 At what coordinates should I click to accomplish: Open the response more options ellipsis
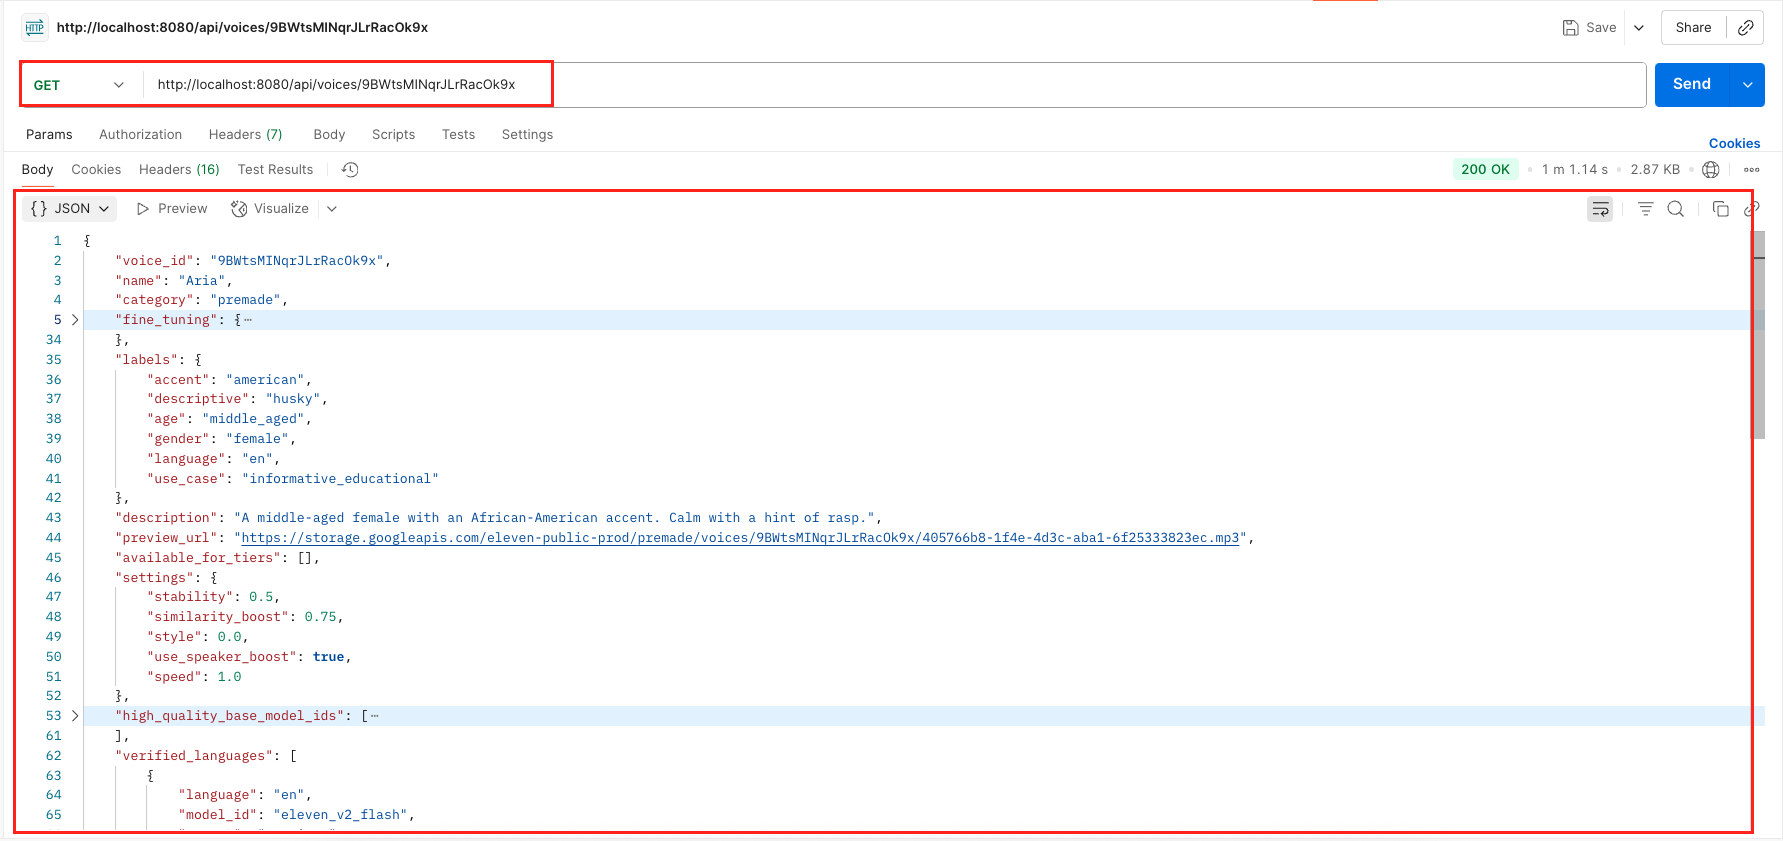coord(1752,169)
